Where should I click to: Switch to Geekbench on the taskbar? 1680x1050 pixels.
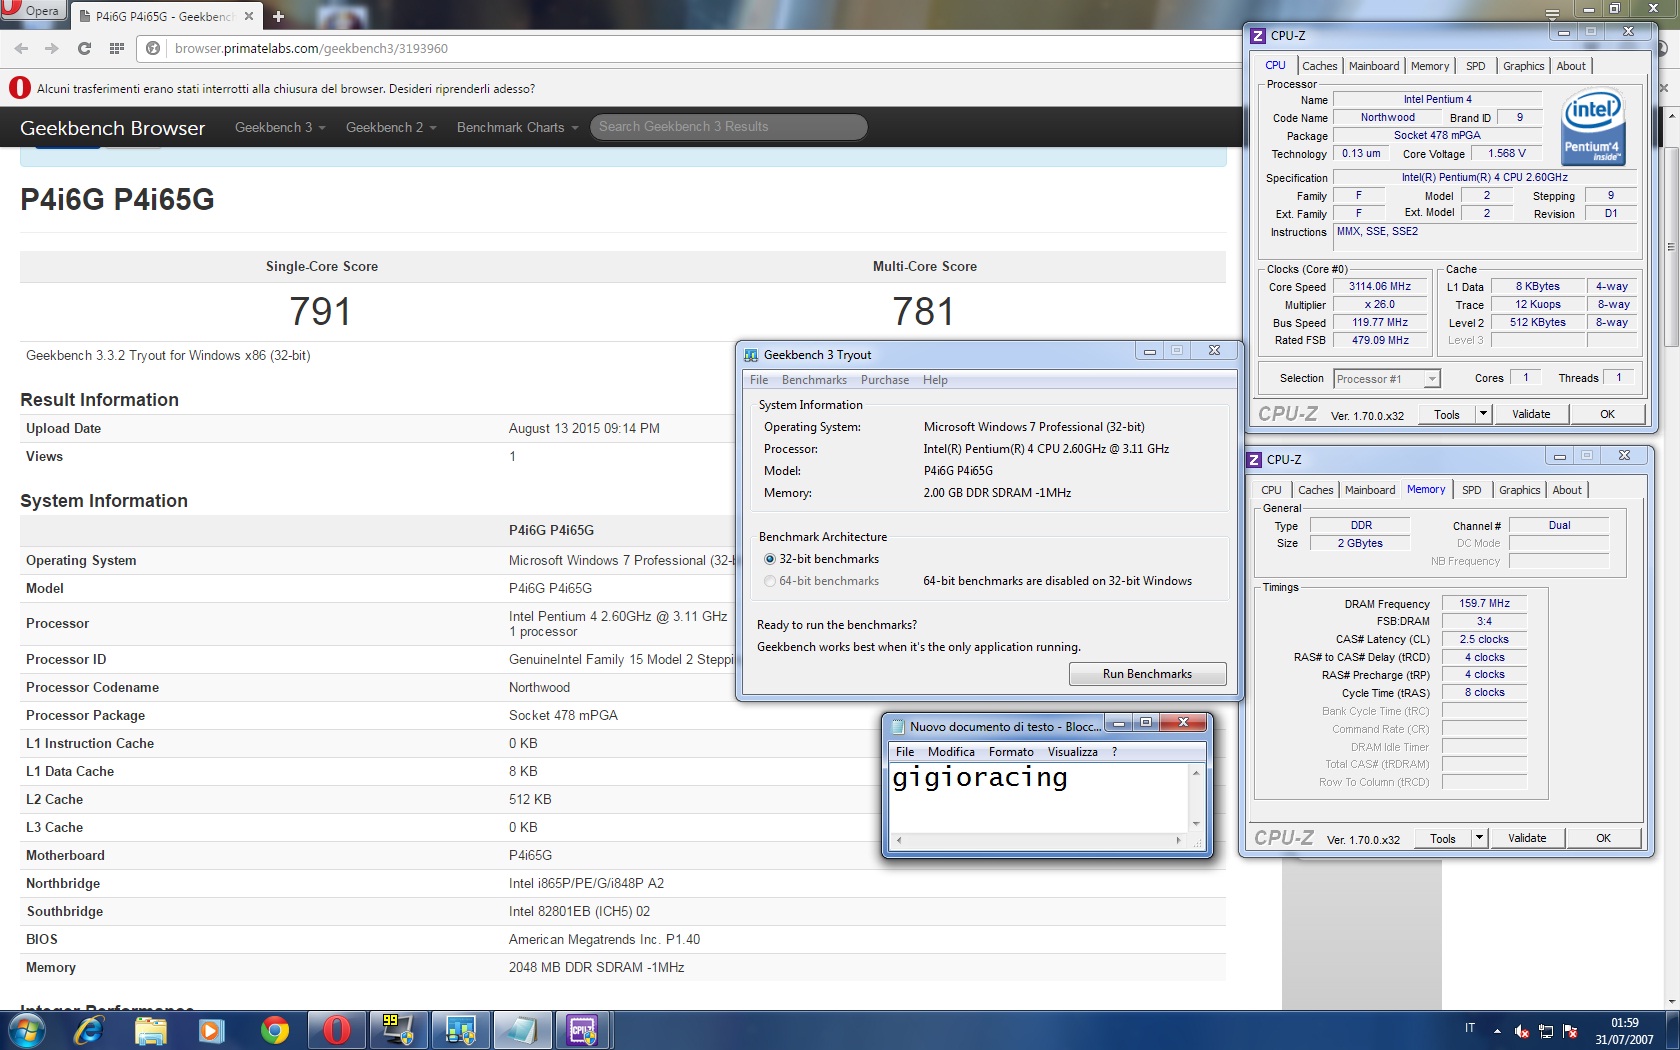point(460,1030)
